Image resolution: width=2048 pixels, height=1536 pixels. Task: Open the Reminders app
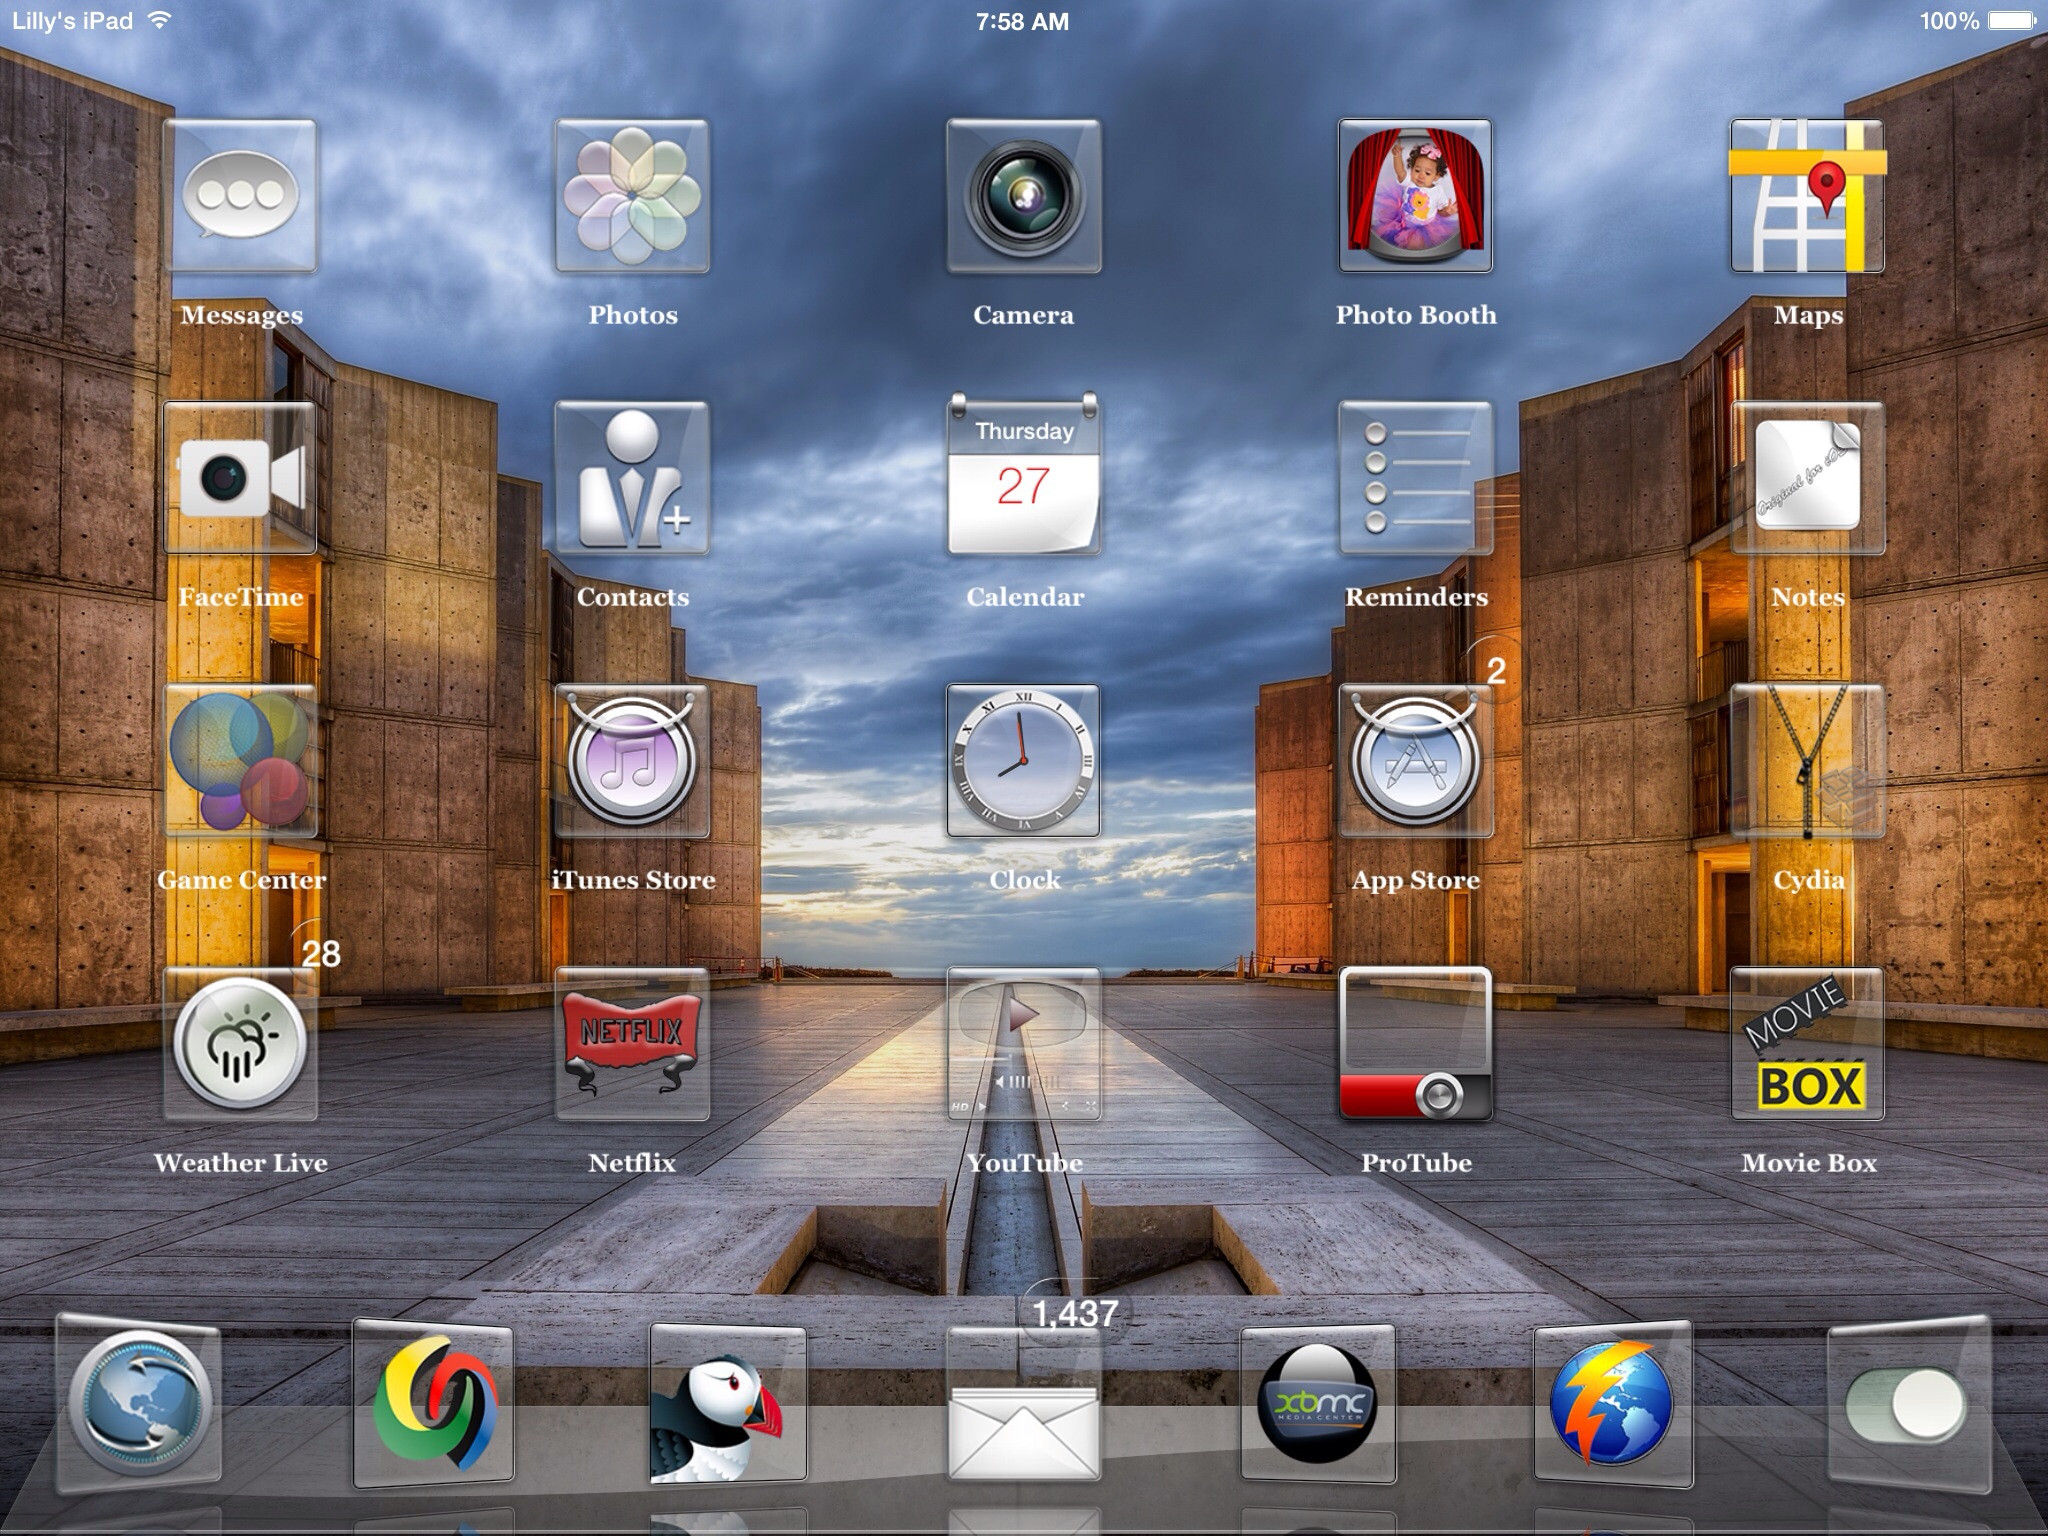(x=1415, y=478)
